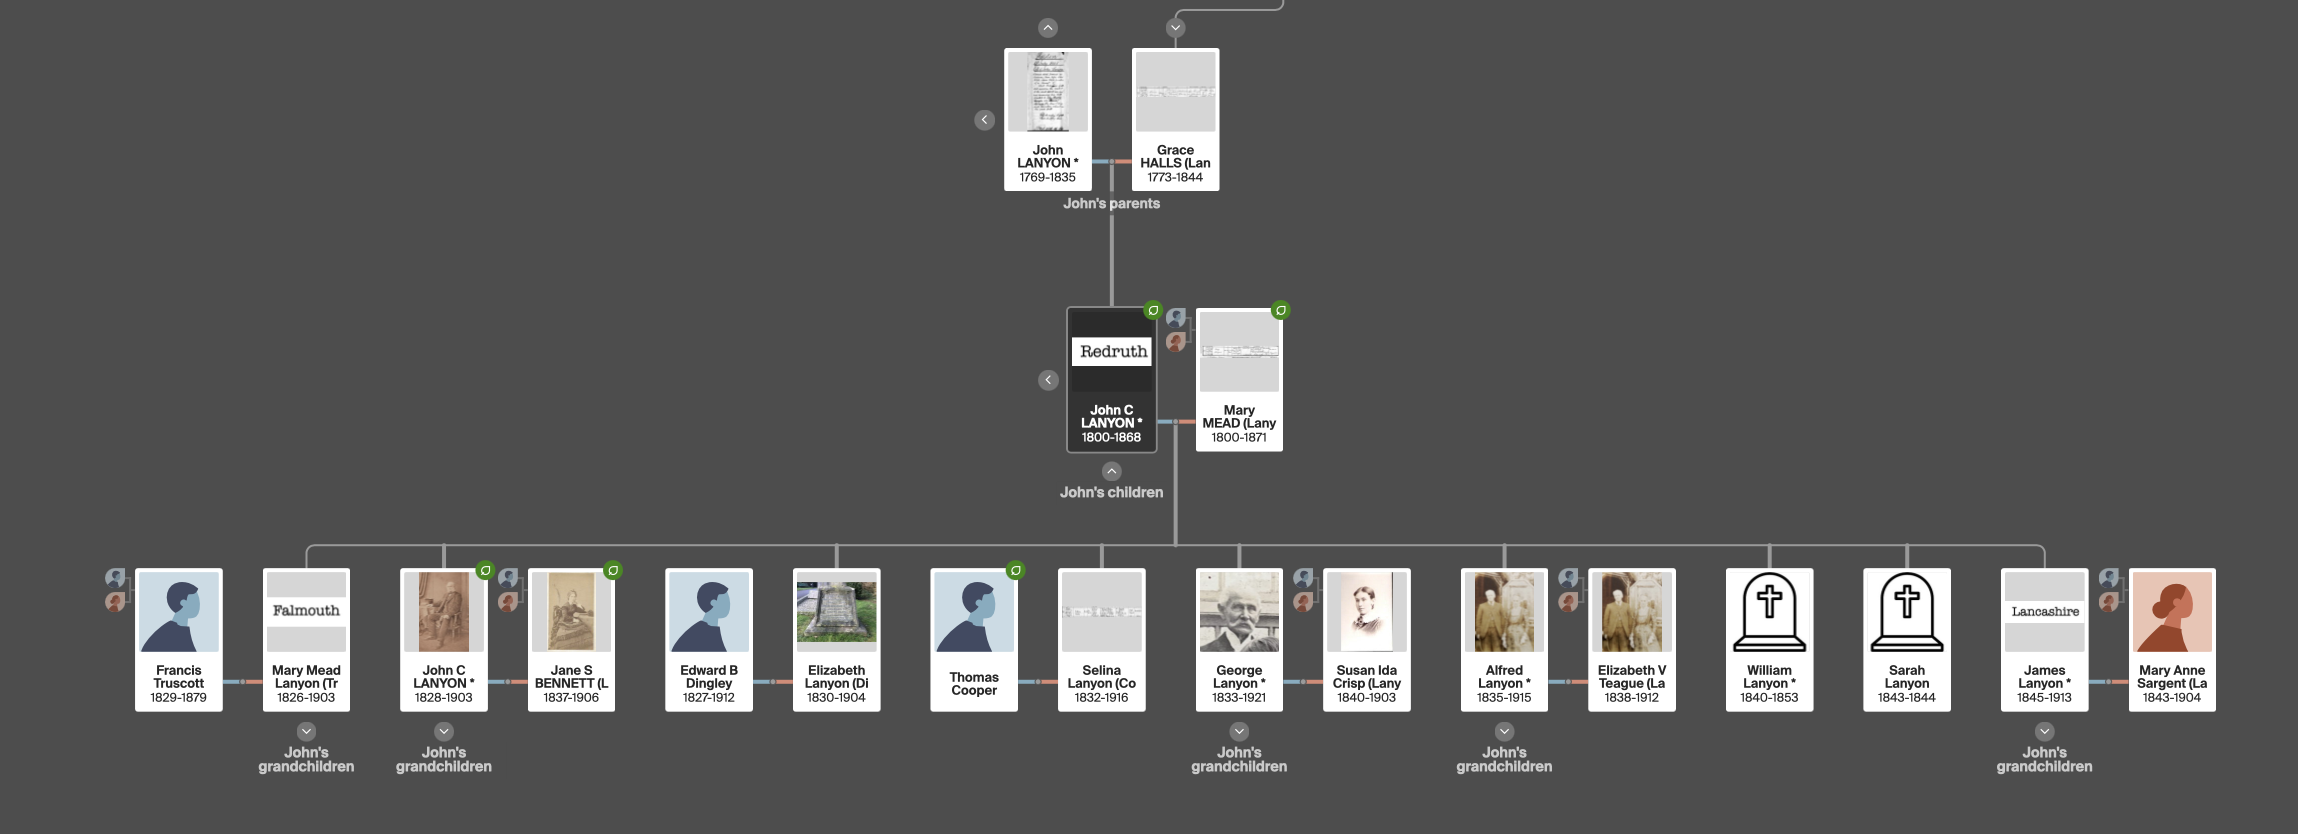Click left arrow beside John LANYON 1769-1835
The height and width of the screenshot is (834, 2298).
click(x=984, y=120)
